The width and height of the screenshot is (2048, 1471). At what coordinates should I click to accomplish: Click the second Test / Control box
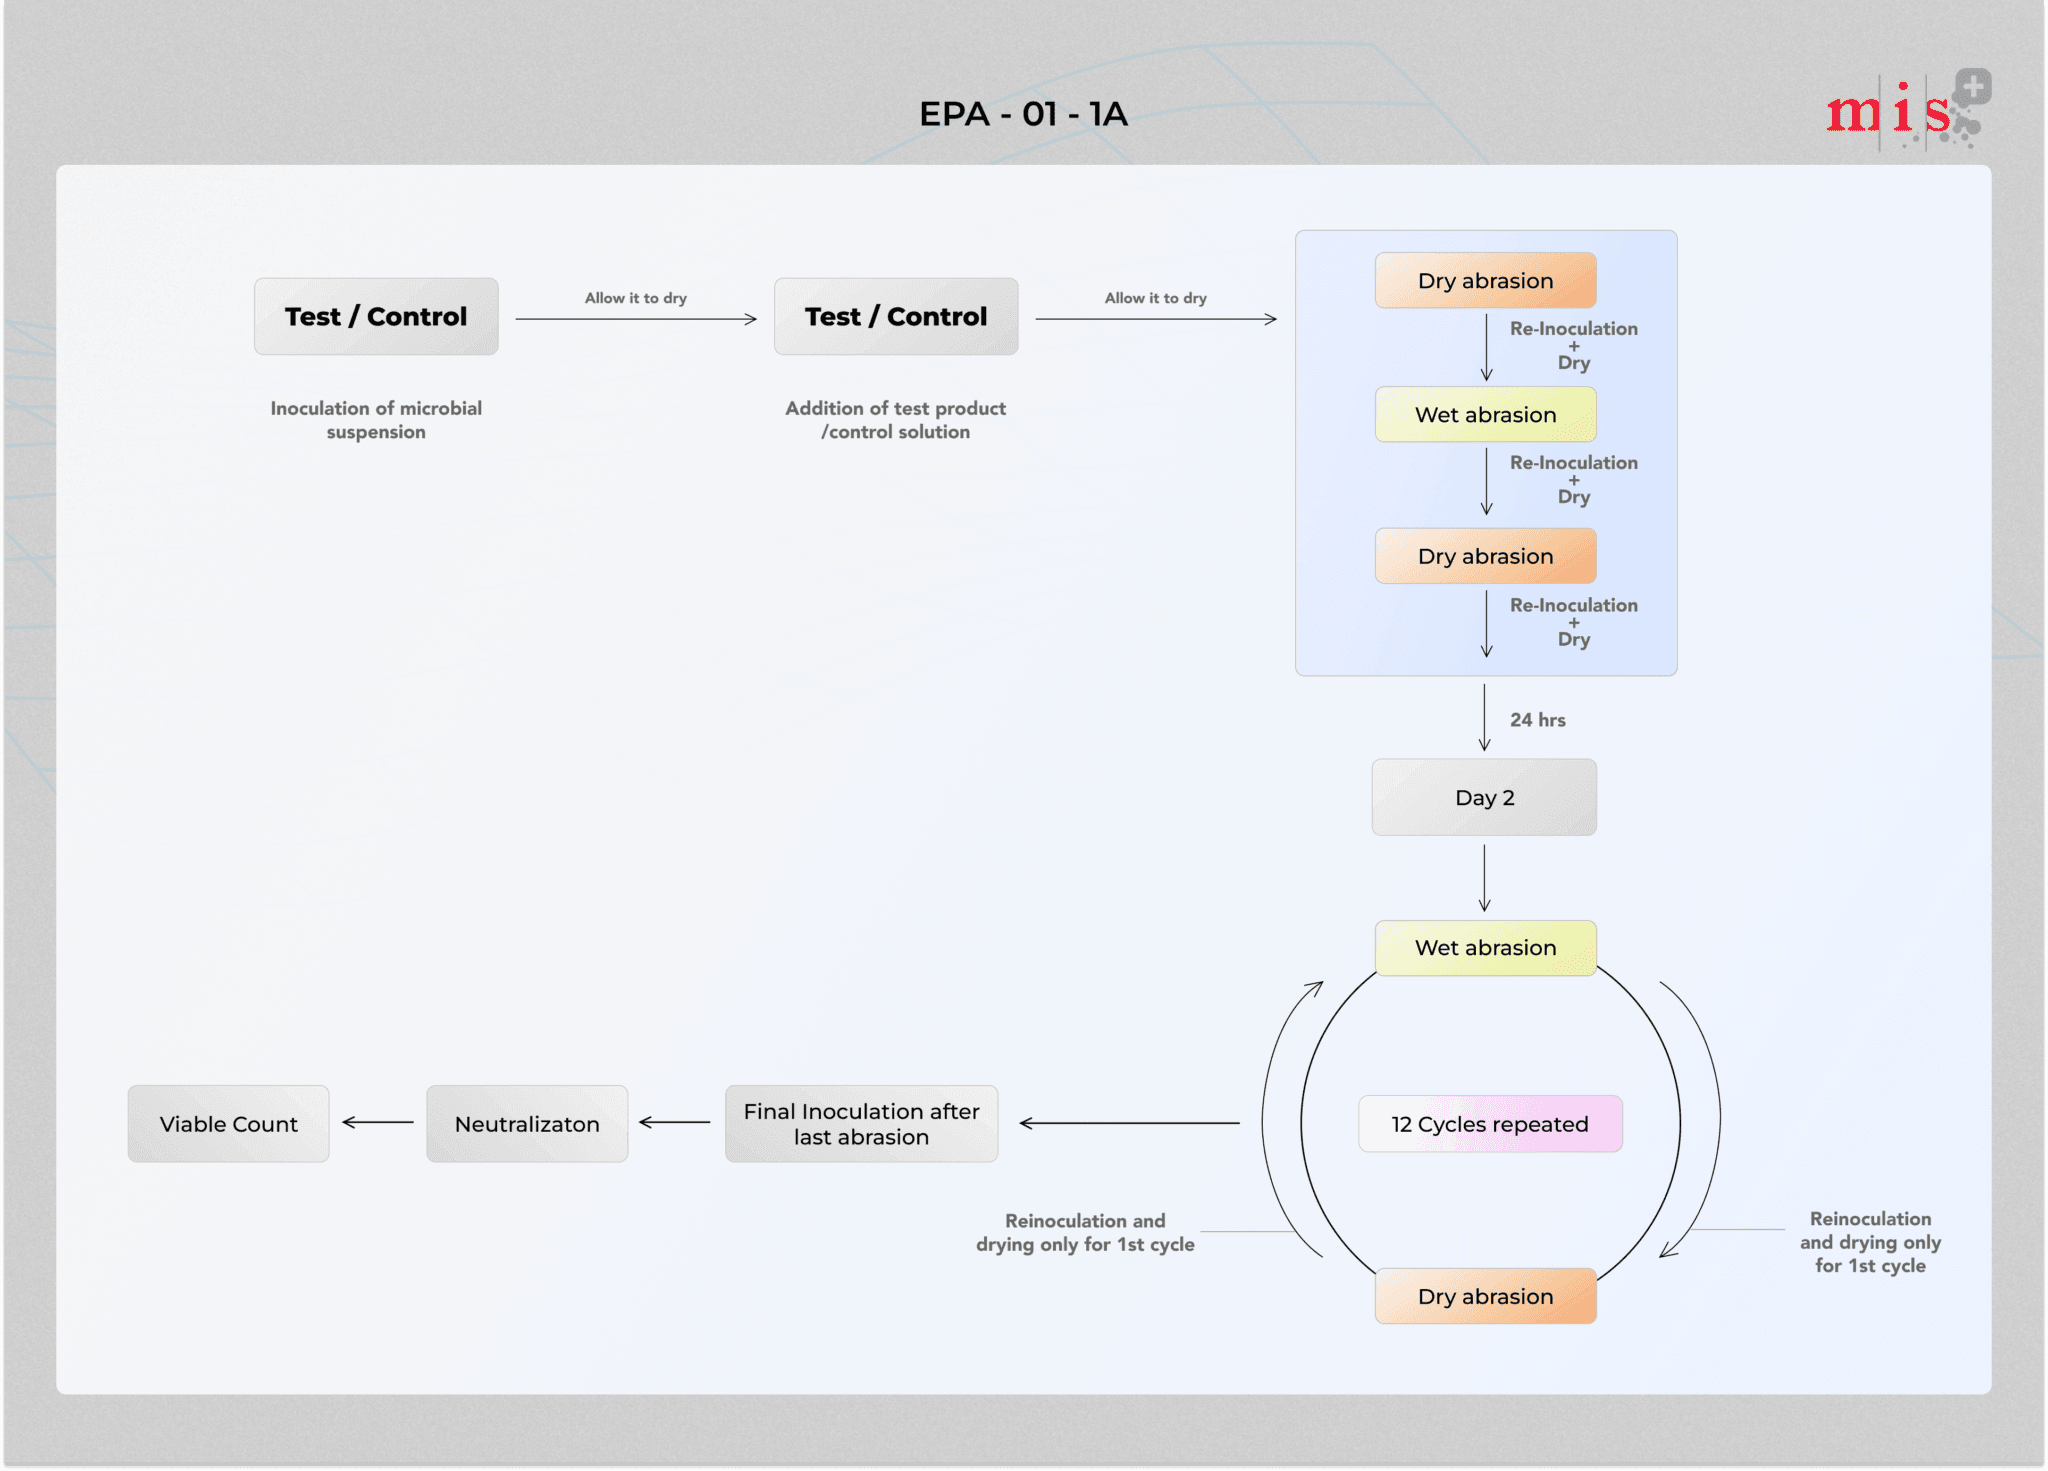[x=896, y=316]
